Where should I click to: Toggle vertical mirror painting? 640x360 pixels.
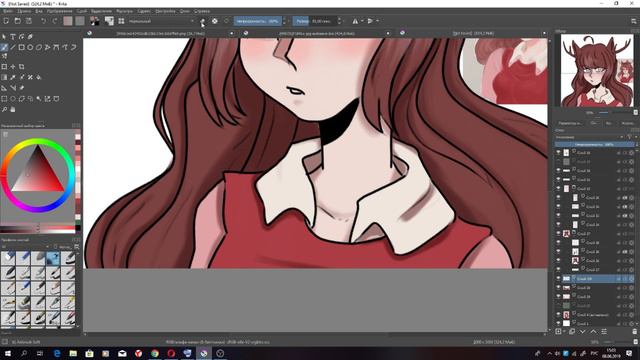[370, 21]
